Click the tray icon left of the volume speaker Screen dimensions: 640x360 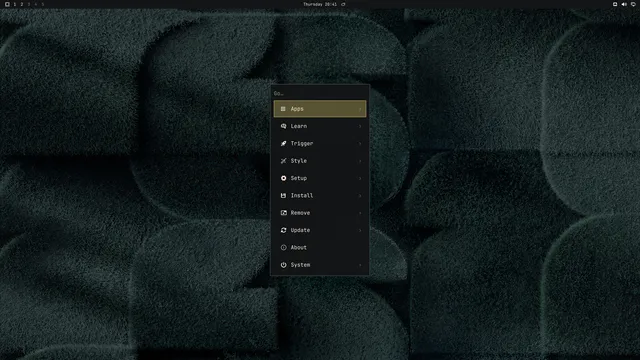click(x=615, y=4)
